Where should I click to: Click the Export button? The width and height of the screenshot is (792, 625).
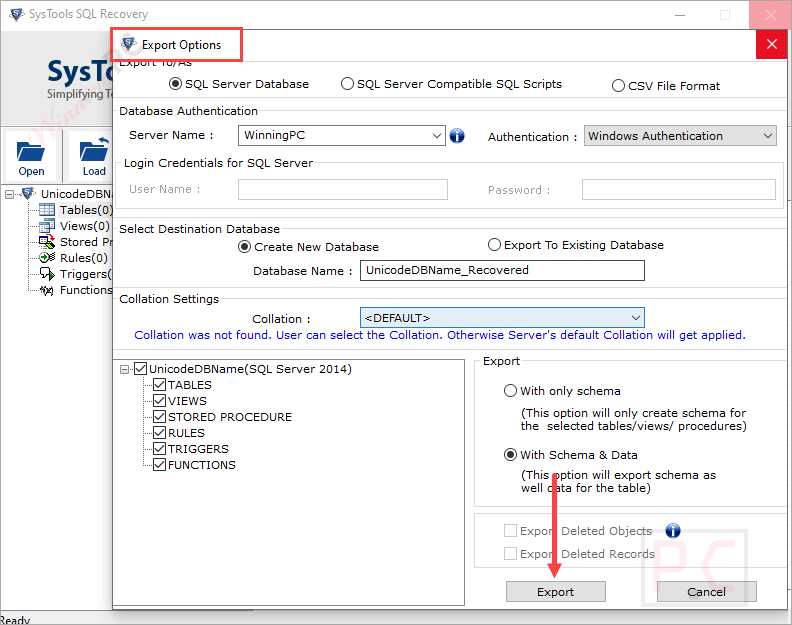tap(556, 592)
